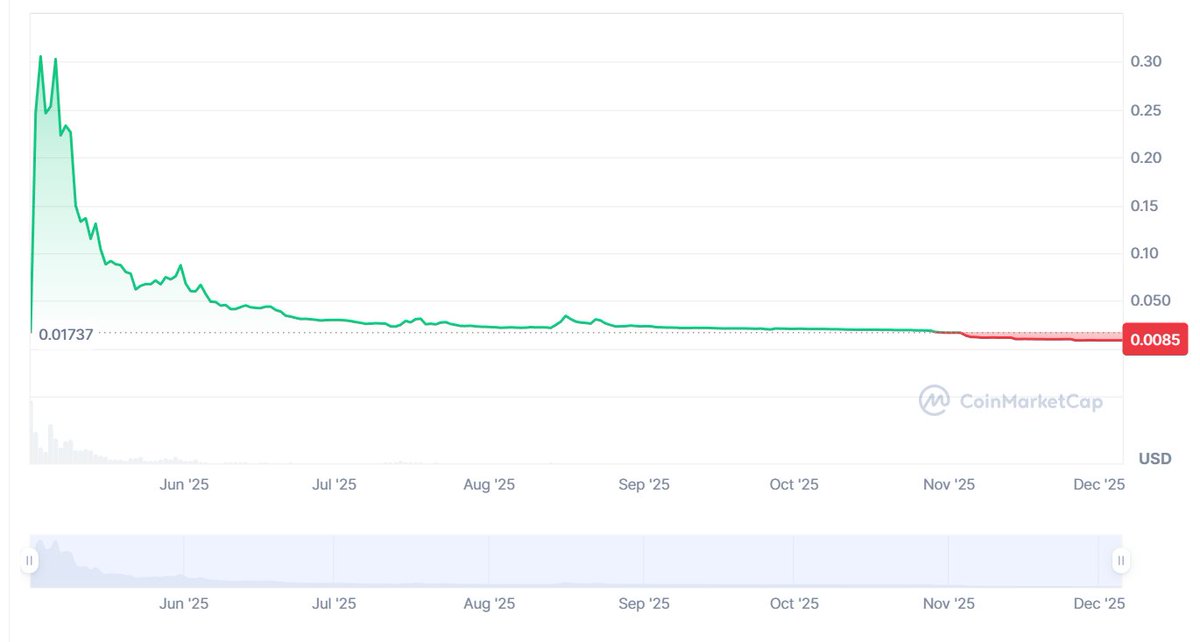Click Nov '25 in the range navigator
Viewport: 1200px width, 642px height.
949,603
